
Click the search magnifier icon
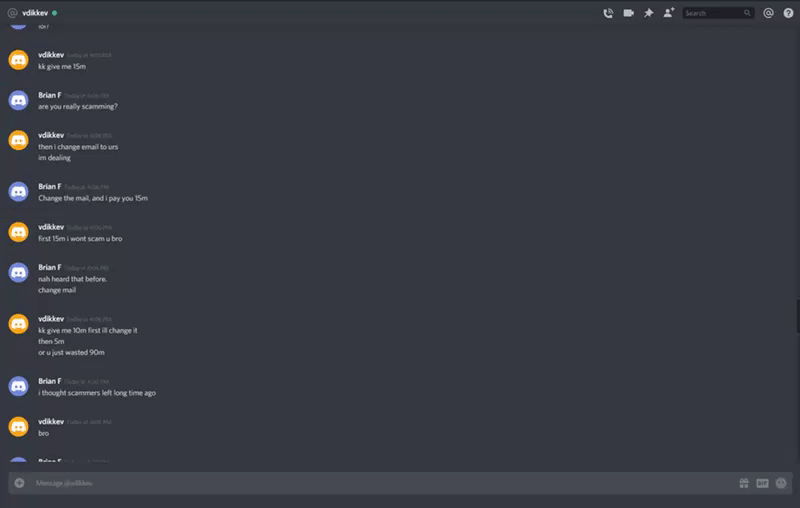pos(747,13)
